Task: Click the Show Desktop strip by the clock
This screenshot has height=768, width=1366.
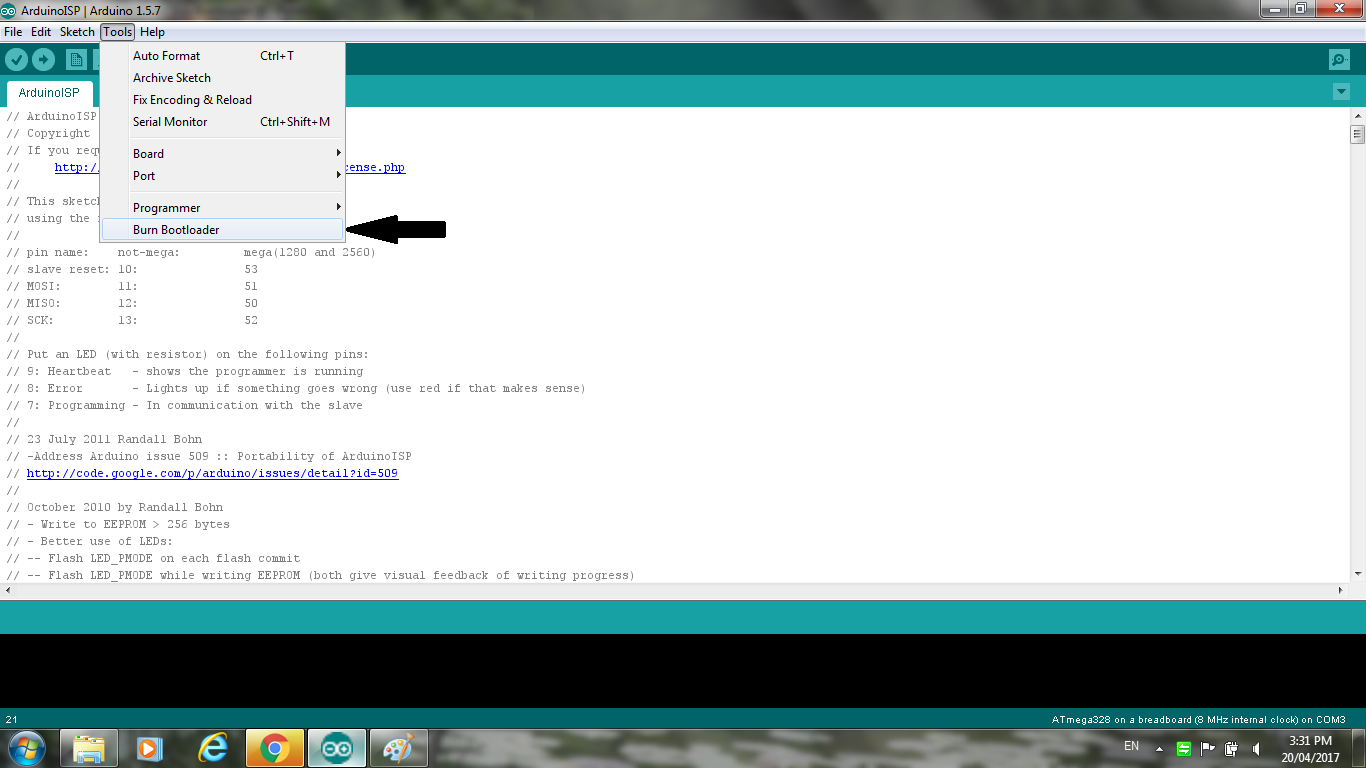Action: [x=1358, y=748]
